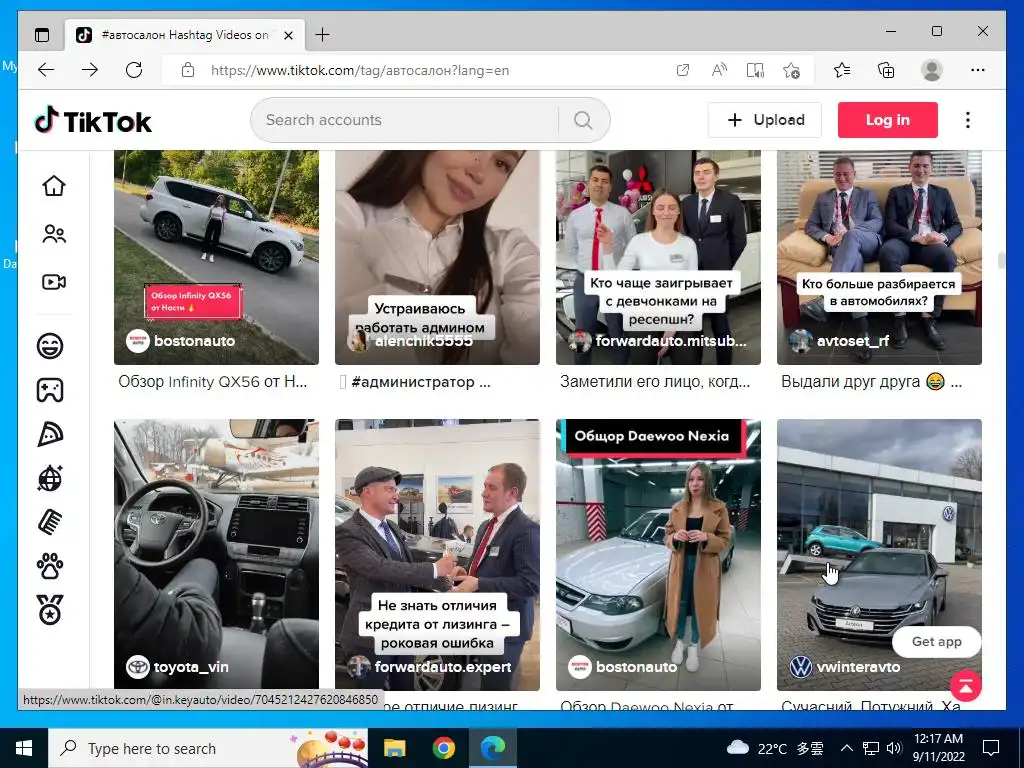
Task: Open the toyota_vin interior video thumbnail
Action: pos(216,554)
